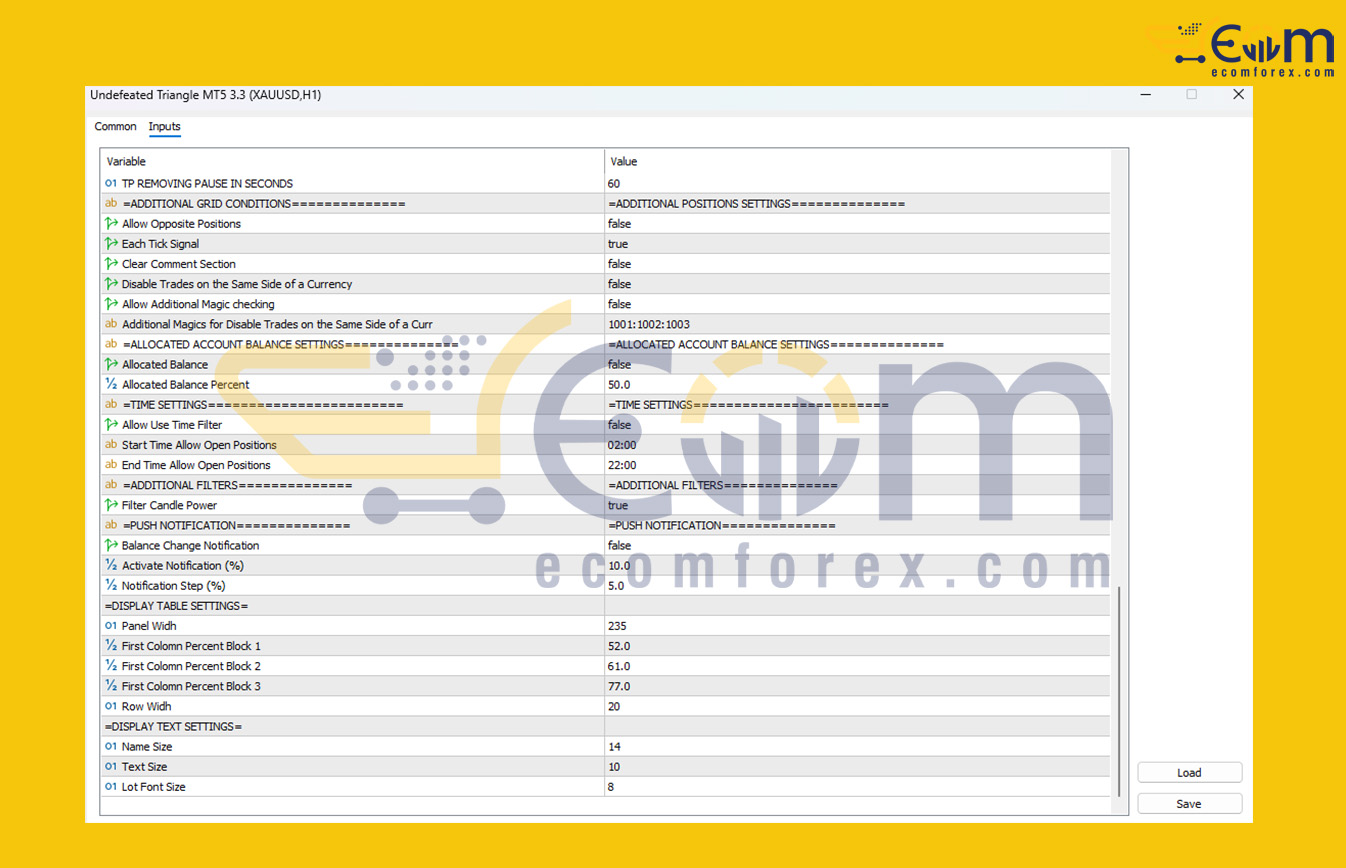Image resolution: width=1346 pixels, height=868 pixels.
Task: Load a saved input preset with Load
Action: pyautogui.click(x=1190, y=773)
